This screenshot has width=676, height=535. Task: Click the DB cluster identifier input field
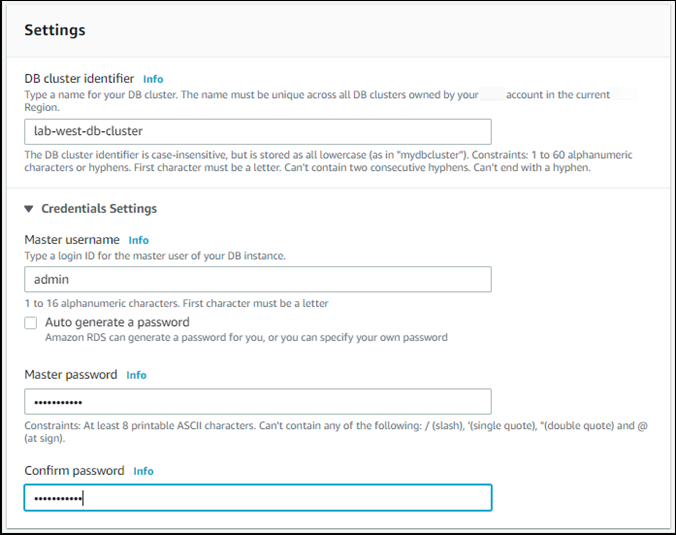(257, 132)
